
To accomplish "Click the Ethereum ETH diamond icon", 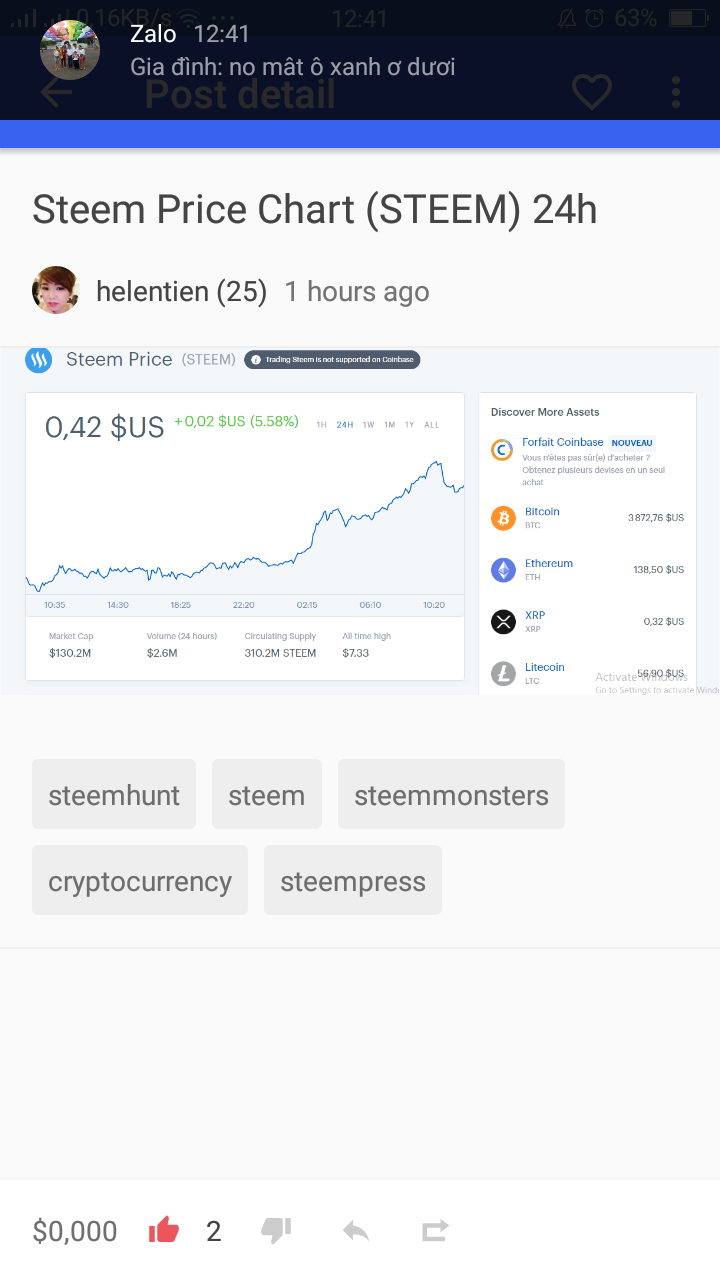I will [501, 569].
